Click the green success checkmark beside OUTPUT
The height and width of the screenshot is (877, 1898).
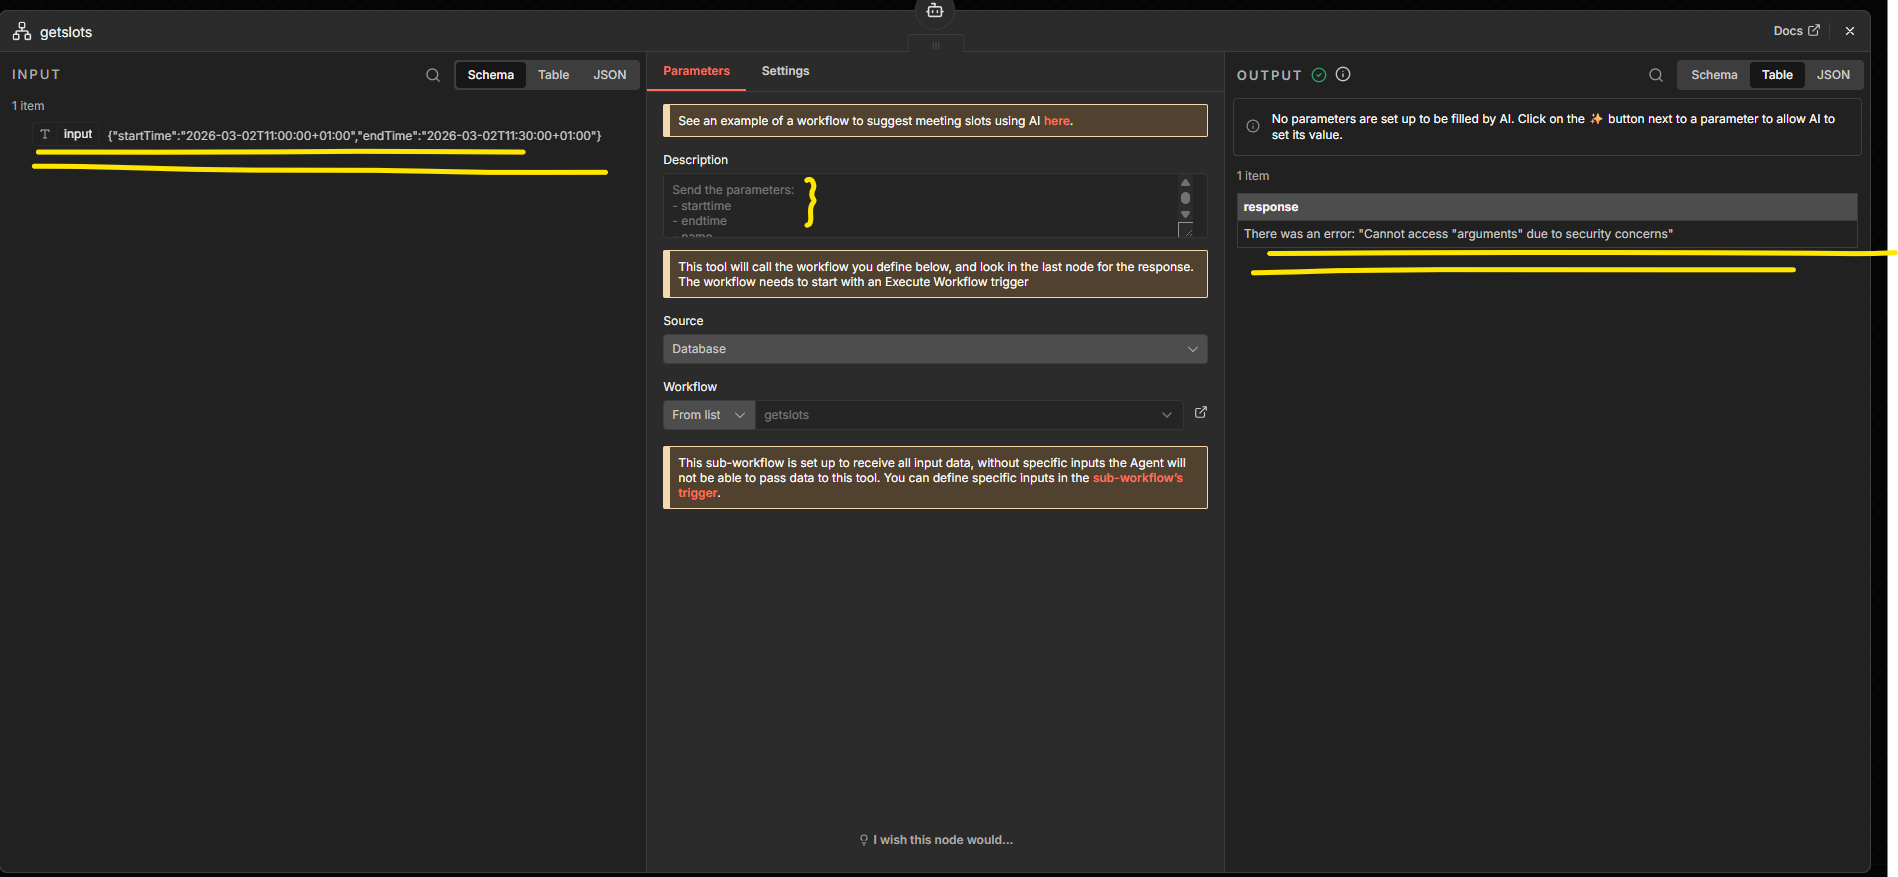pyautogui.click(x=1319, y=75)
